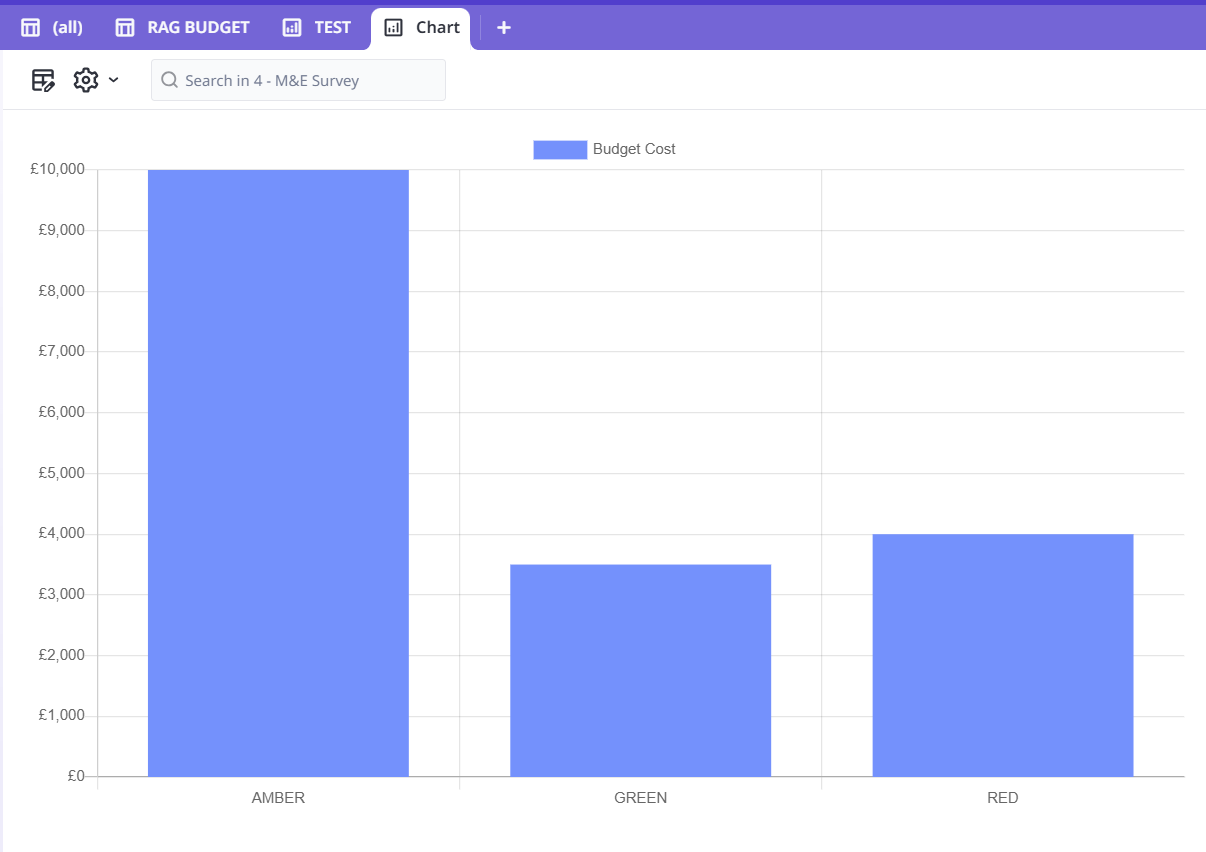Switch to the TEST tab
Screen dimensions: 1206x852
point(332,28)
